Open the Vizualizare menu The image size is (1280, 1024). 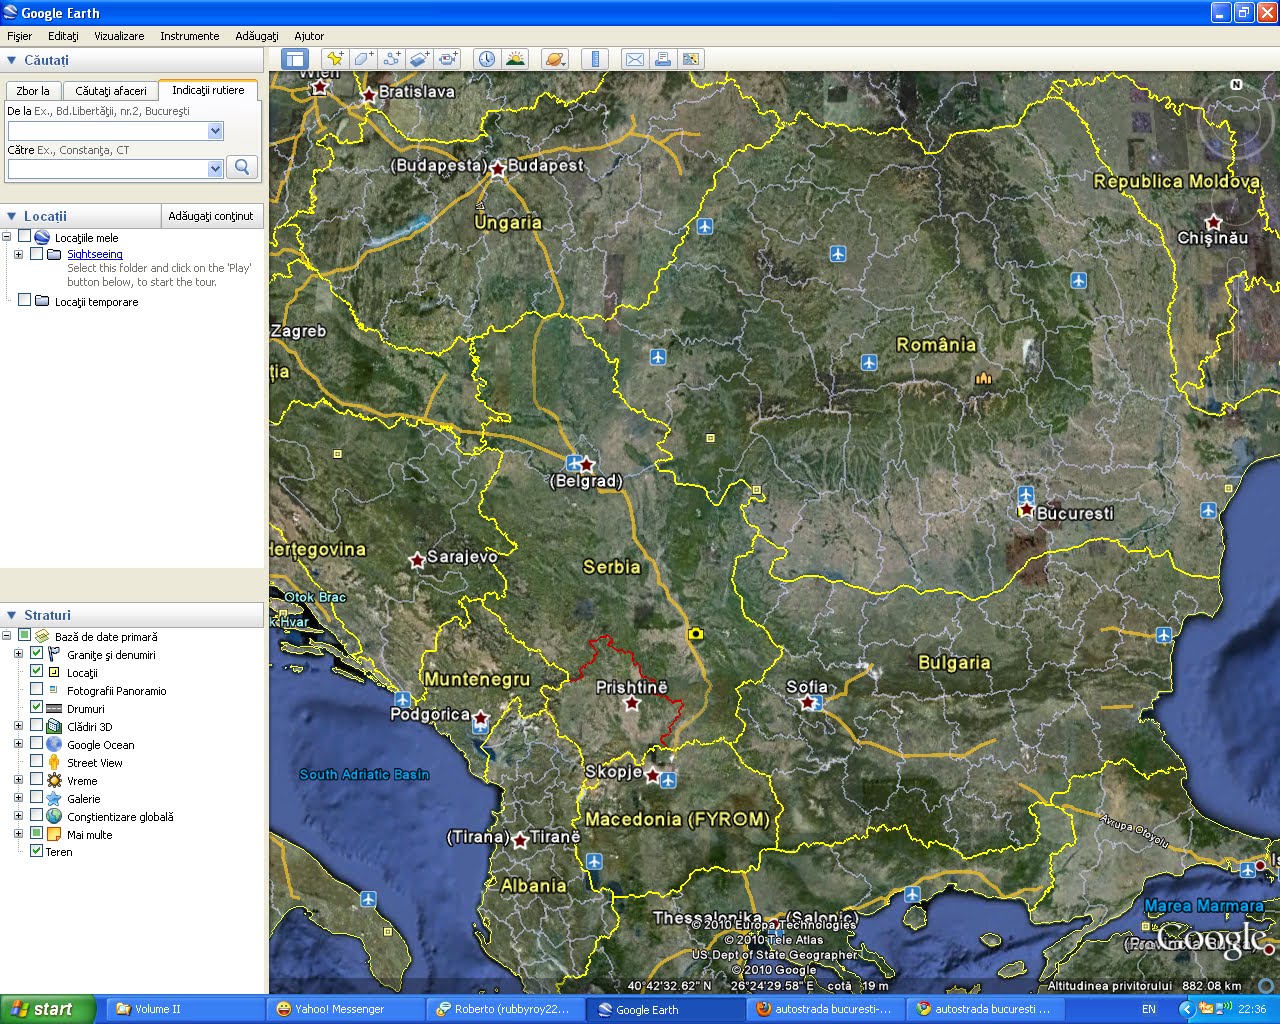[x=119, y=36]
